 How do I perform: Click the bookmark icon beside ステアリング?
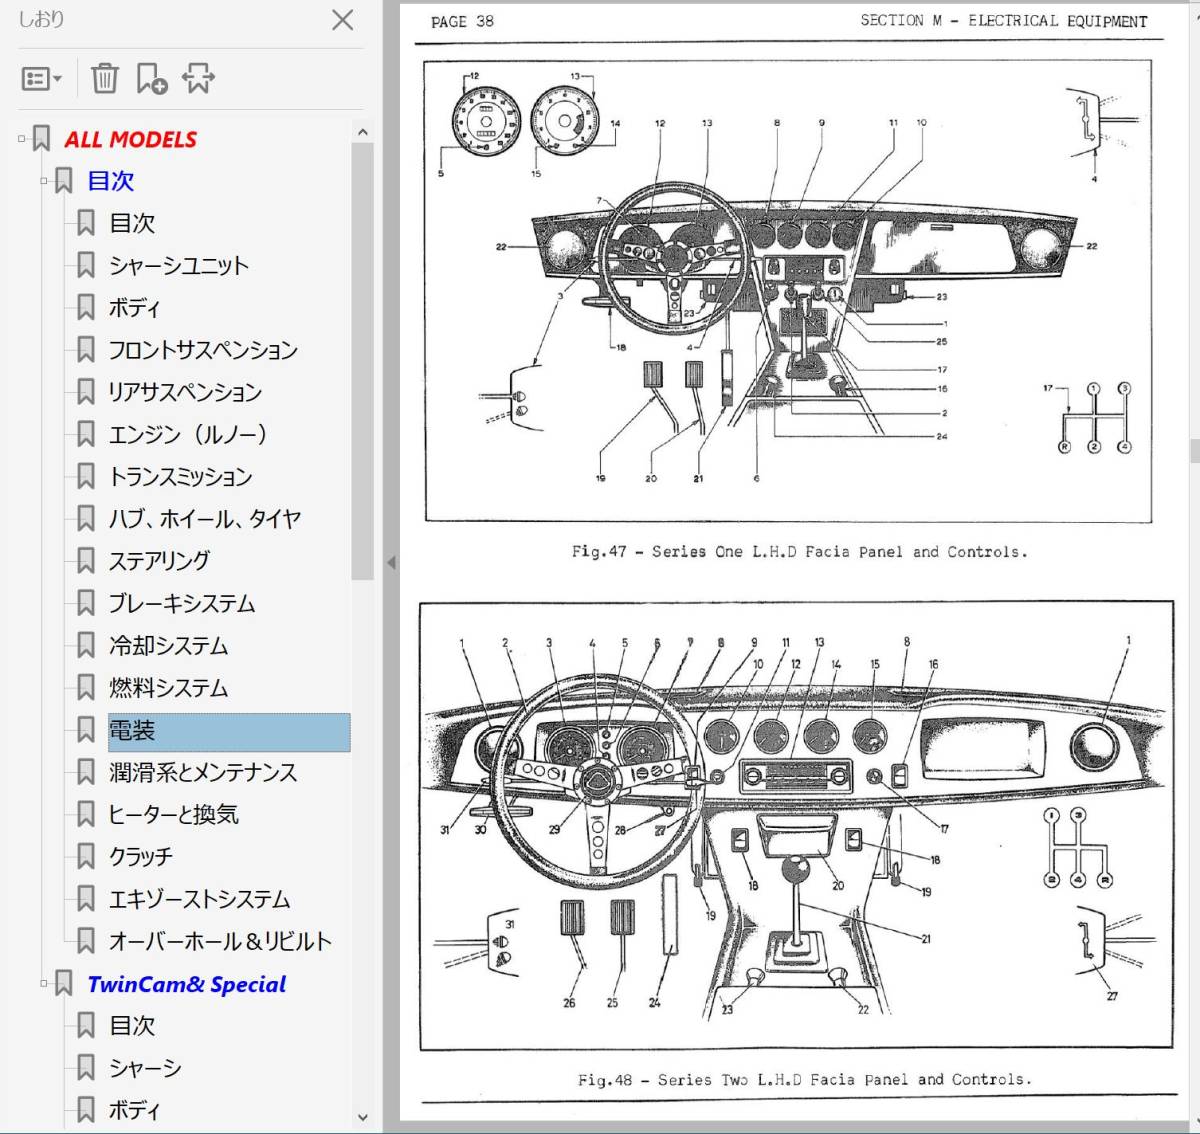click(x=86, y=560)
